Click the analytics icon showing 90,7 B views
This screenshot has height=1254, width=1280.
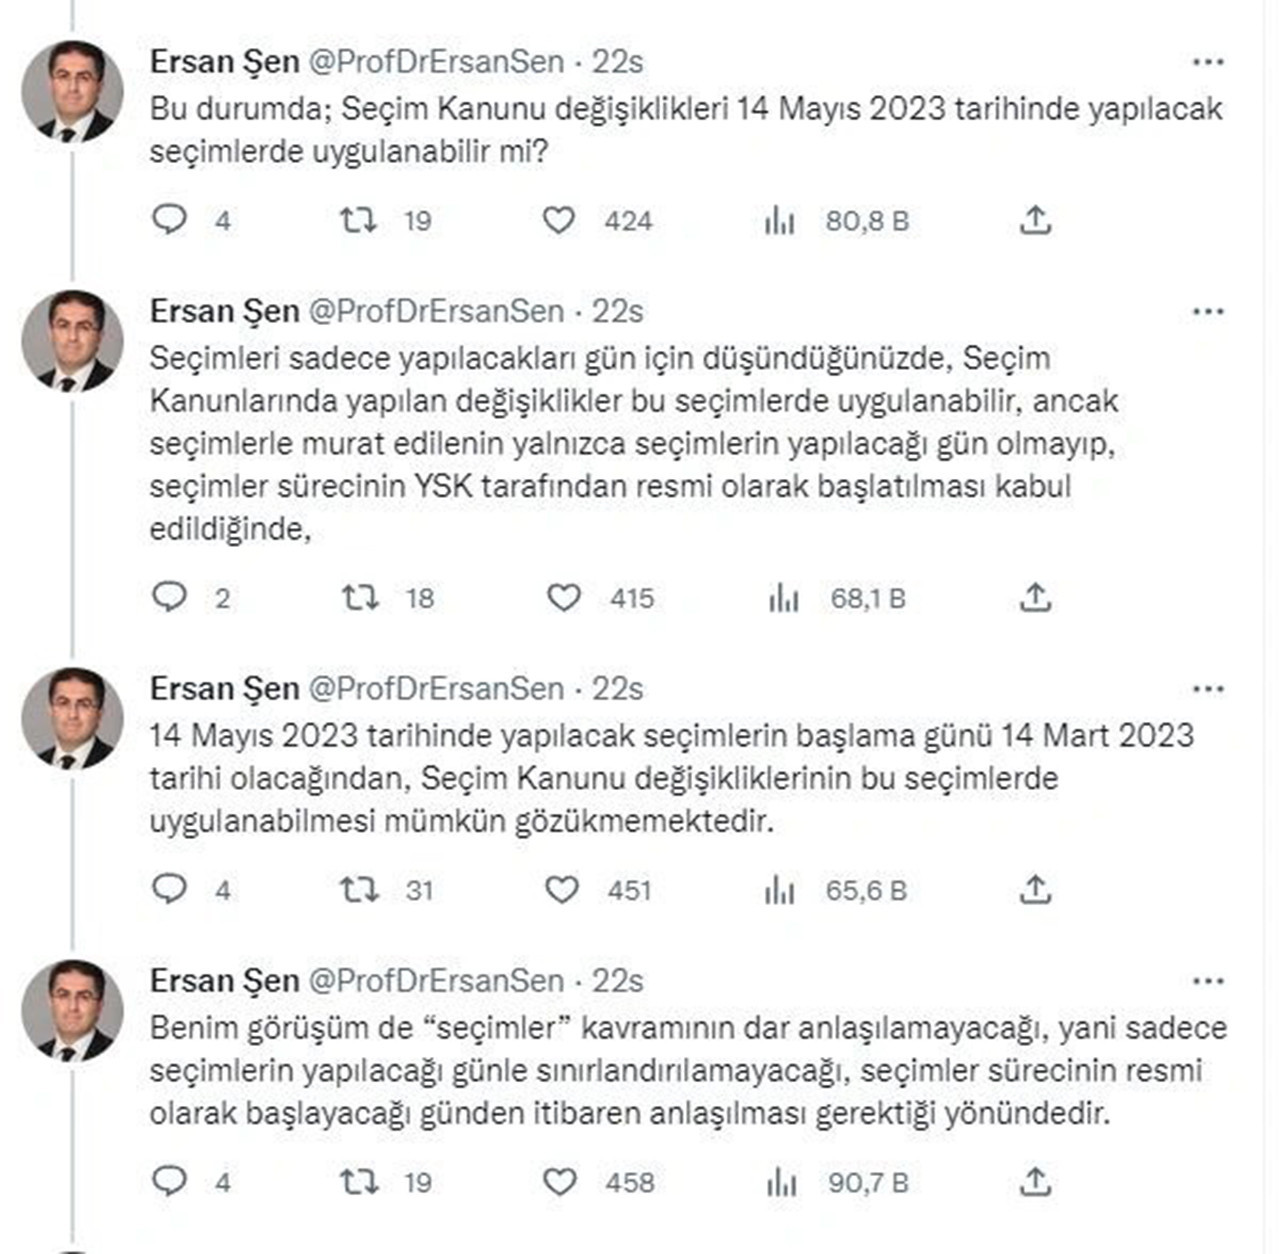click(x=781, y=1183)
